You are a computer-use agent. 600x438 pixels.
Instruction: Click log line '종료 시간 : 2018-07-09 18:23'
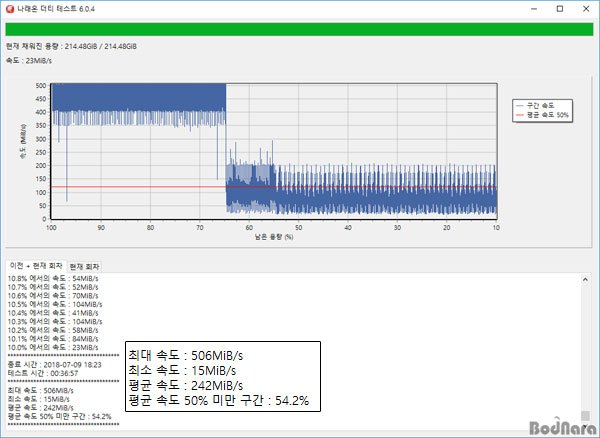click(55, 365)
